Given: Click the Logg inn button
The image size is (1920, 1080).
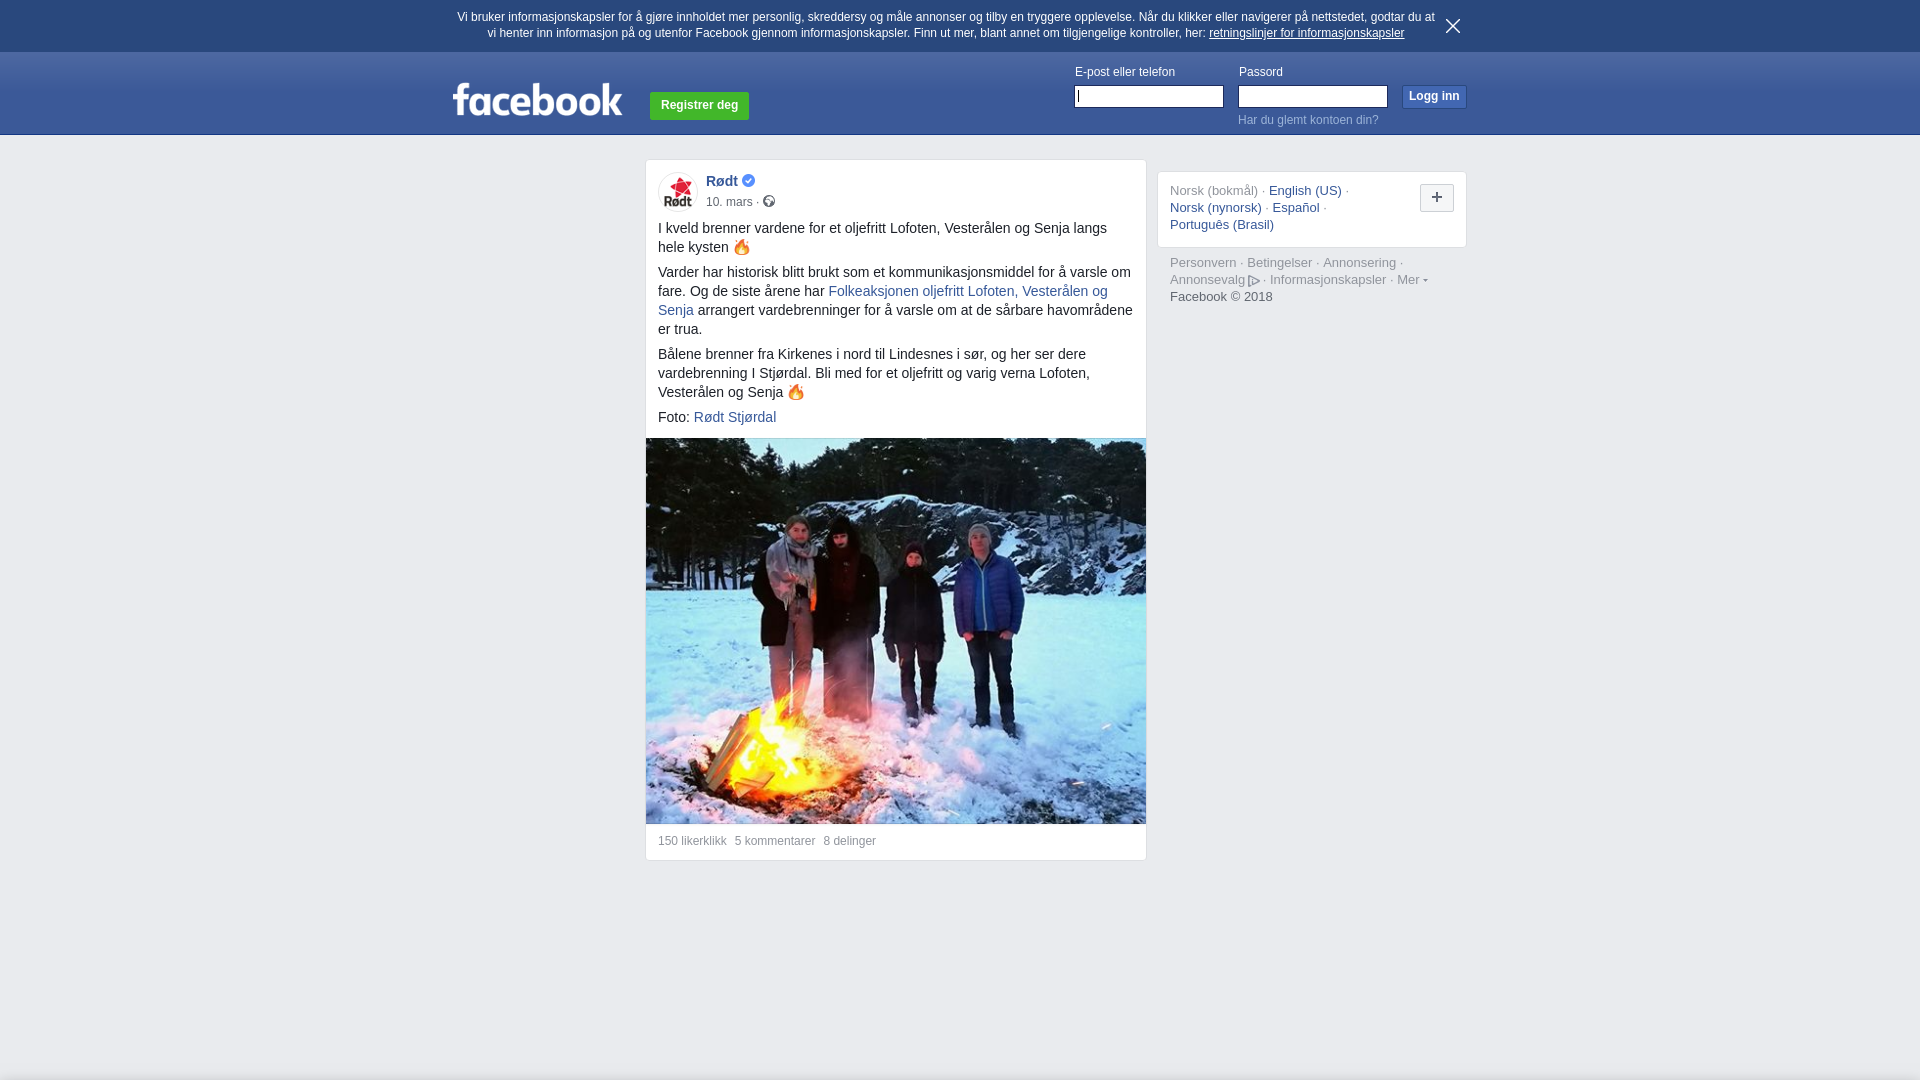Looking at the screenshot, I should pyautogui.click(x=1434, y=96).
